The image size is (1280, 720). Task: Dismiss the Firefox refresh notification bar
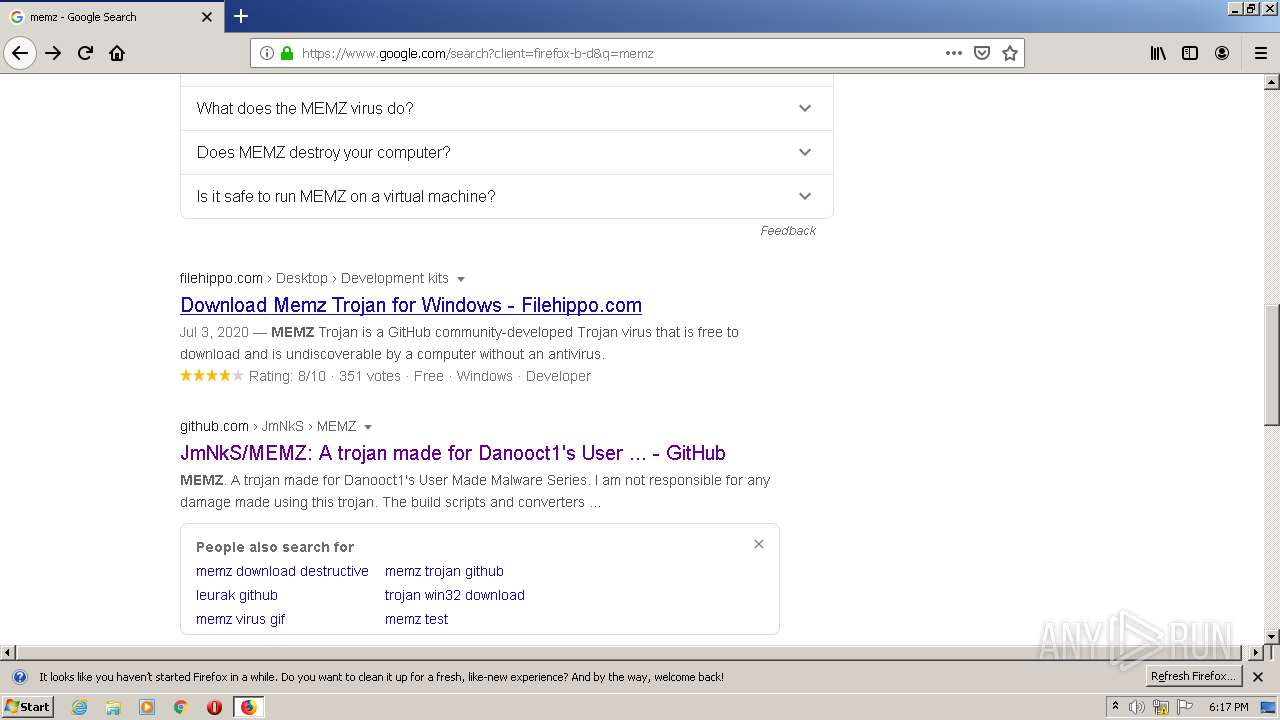(1258, 677)
